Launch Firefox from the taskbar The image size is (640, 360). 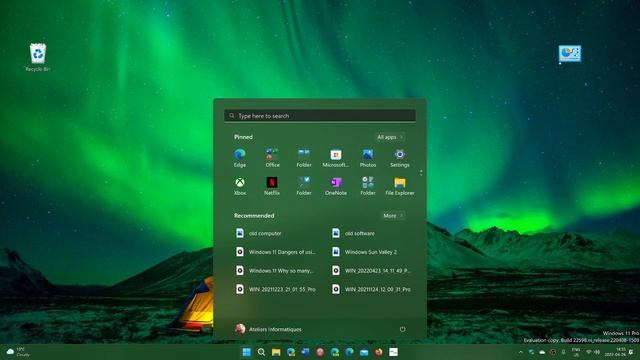379,352
